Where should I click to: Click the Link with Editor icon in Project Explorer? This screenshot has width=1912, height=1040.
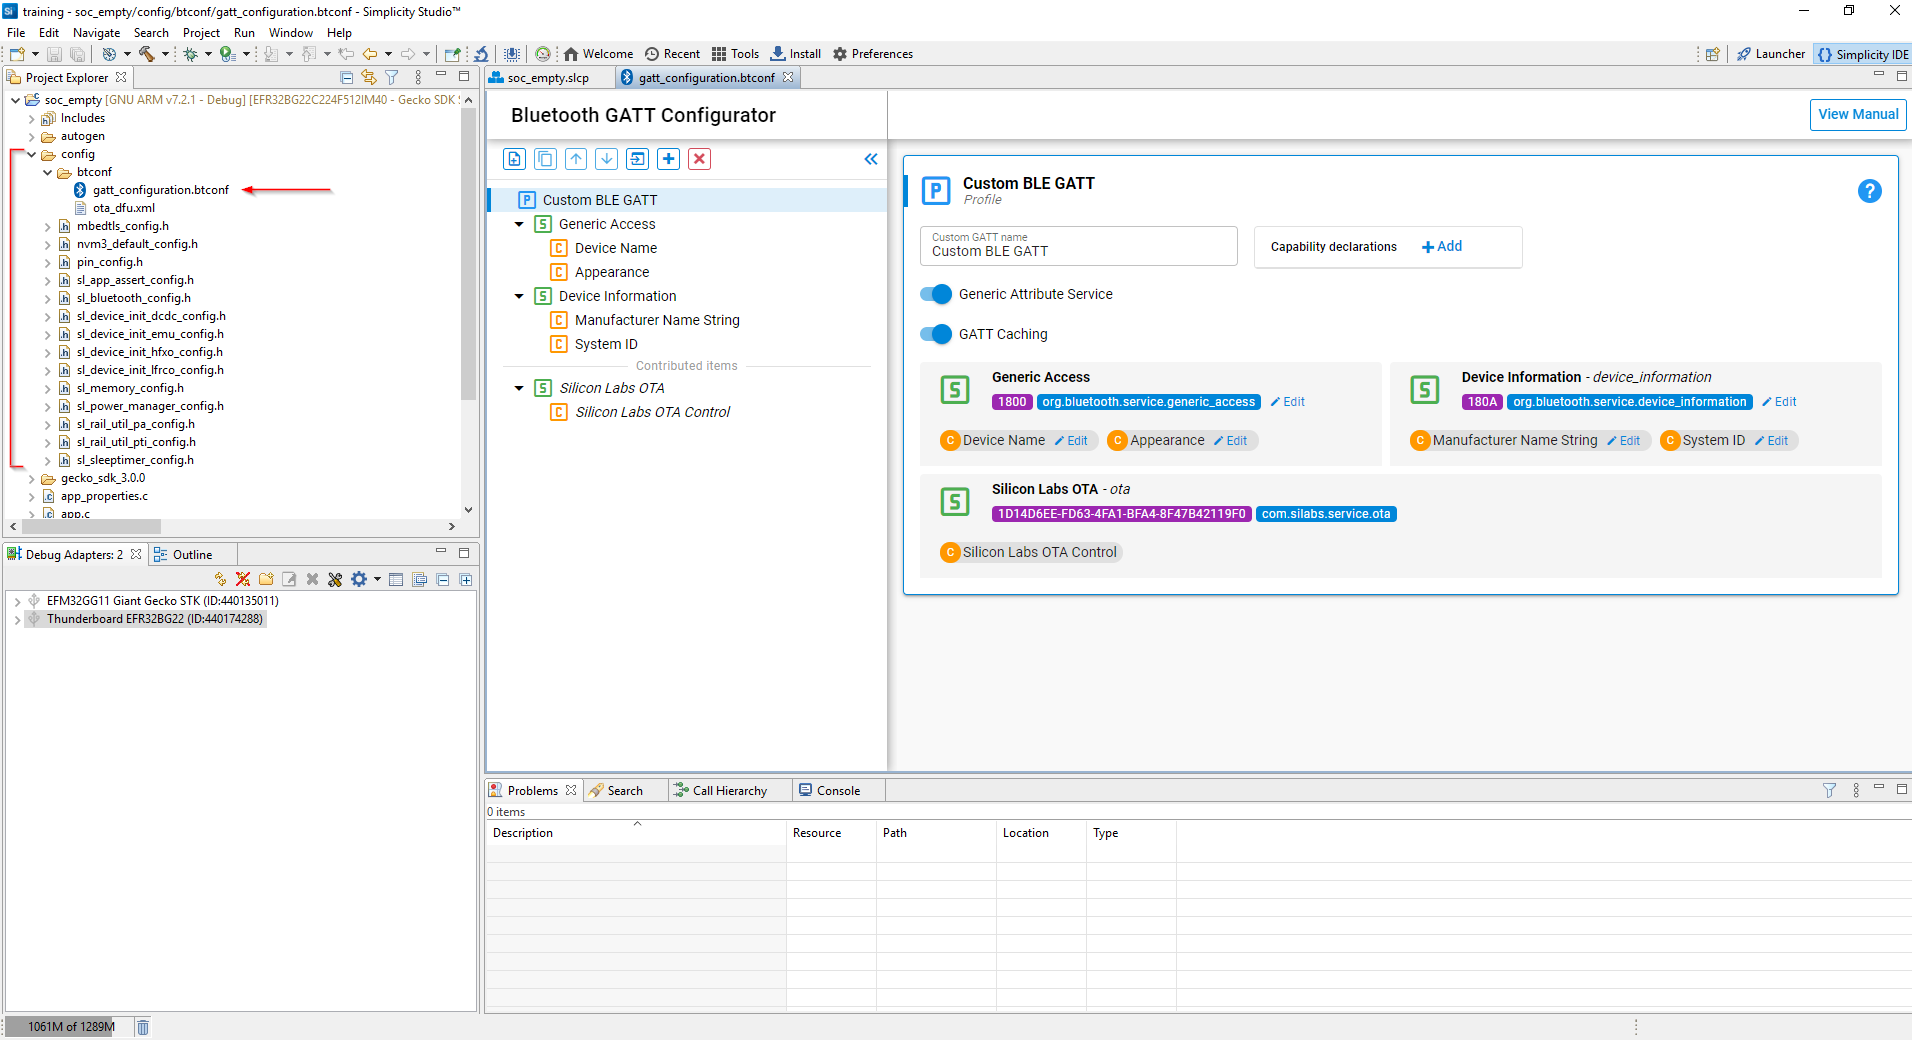pos(369,77)
